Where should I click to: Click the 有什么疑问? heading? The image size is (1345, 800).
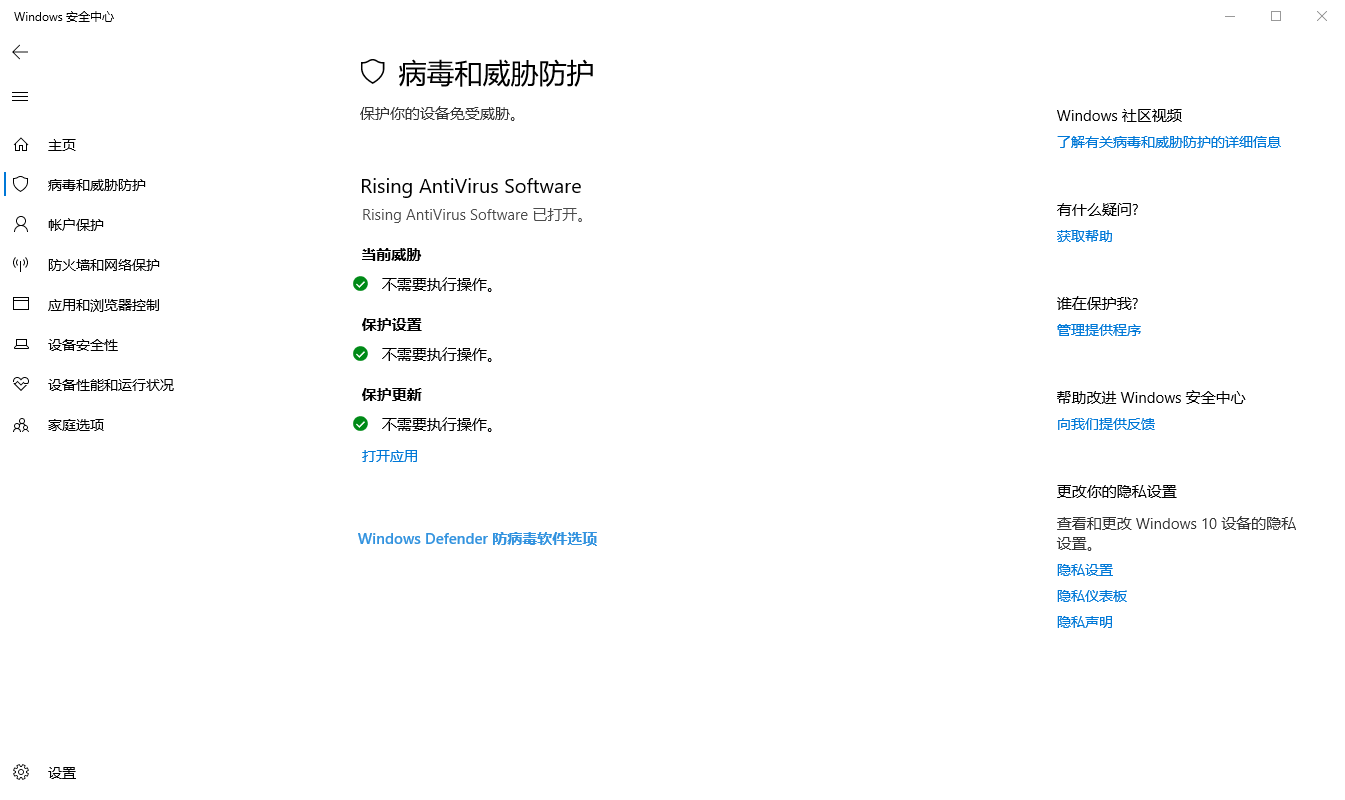(x=1098, y=210)
